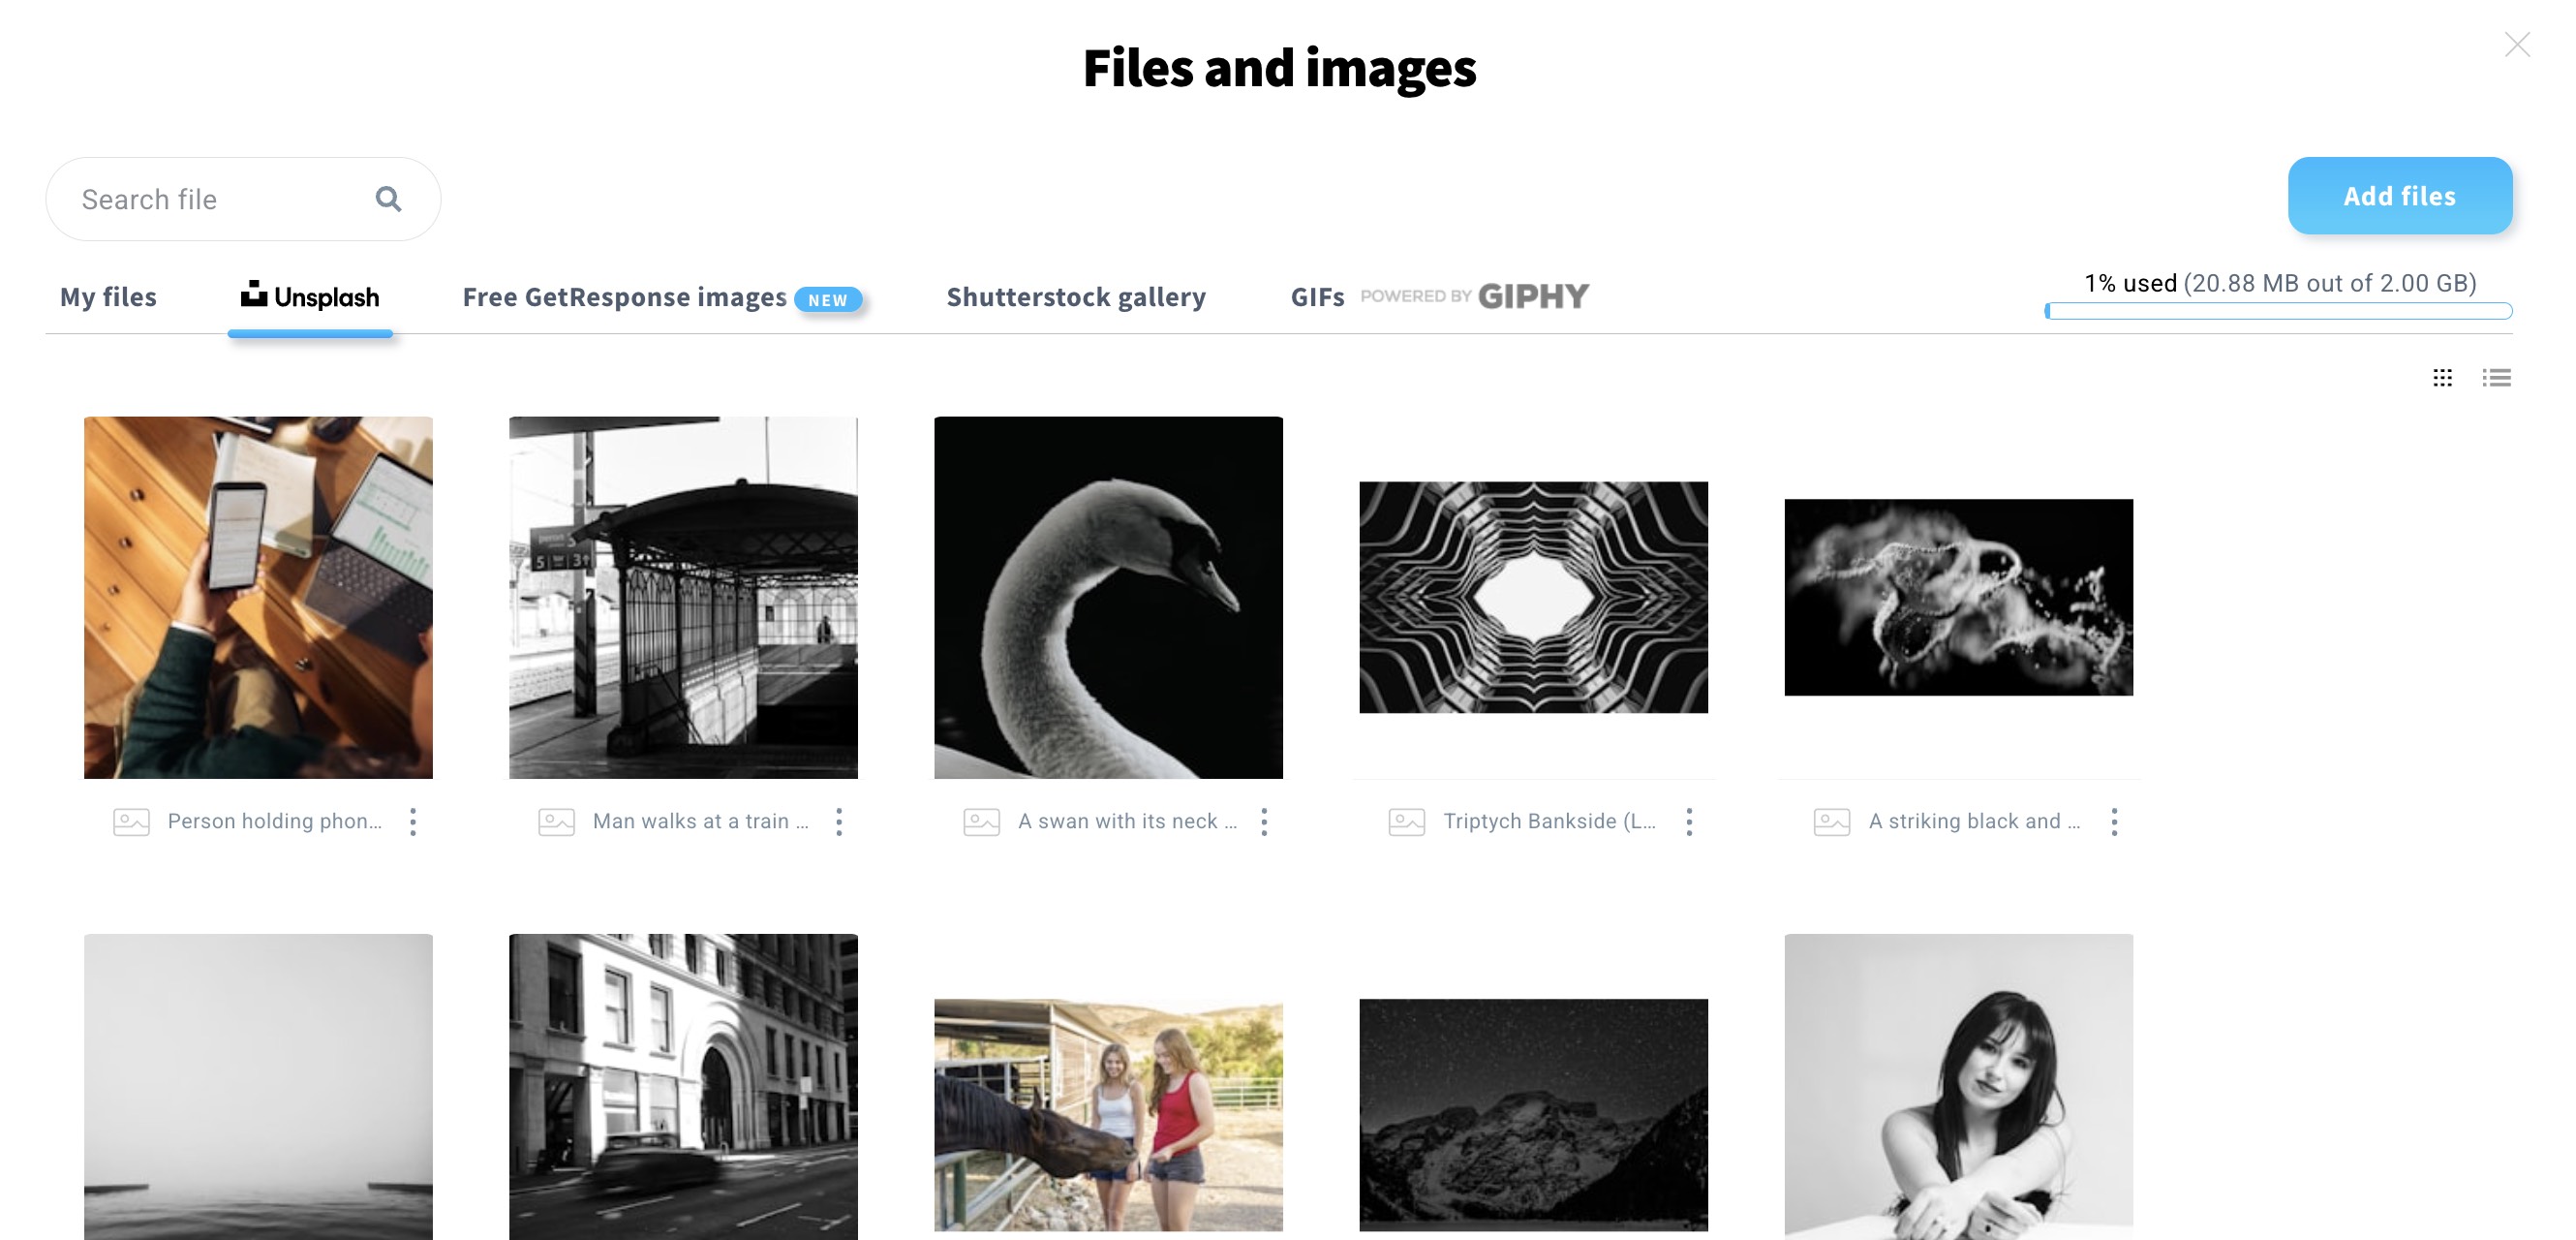The image size is (2576, 1240).
Task: Switch to the GIFs tab
Action: pos(1316,296)
